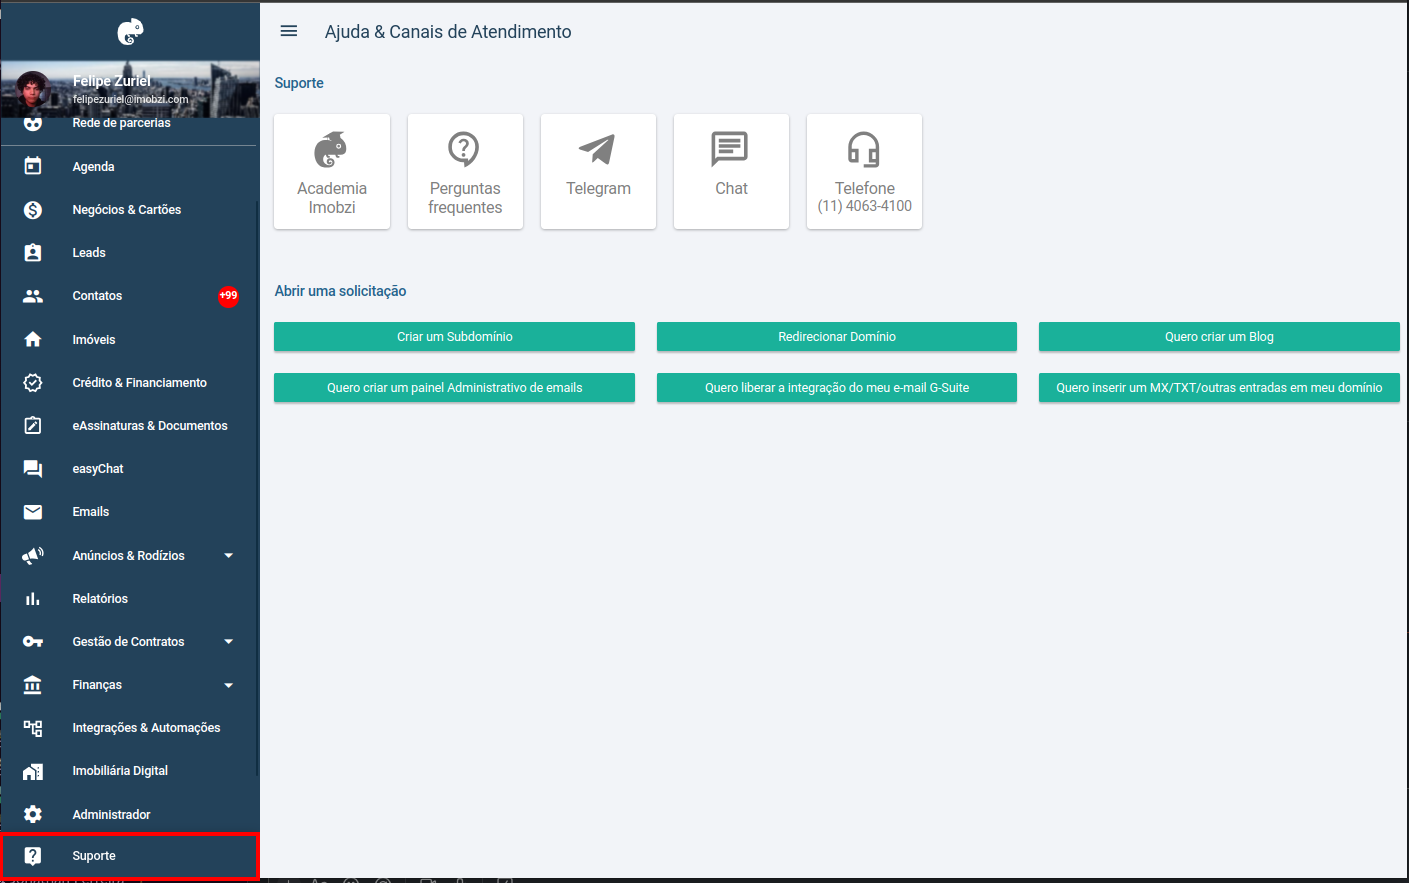The height and width of the screenshot is (883, 1409).
Task: Go to Emails in sidebar
Action: click(x=129, y=512)
